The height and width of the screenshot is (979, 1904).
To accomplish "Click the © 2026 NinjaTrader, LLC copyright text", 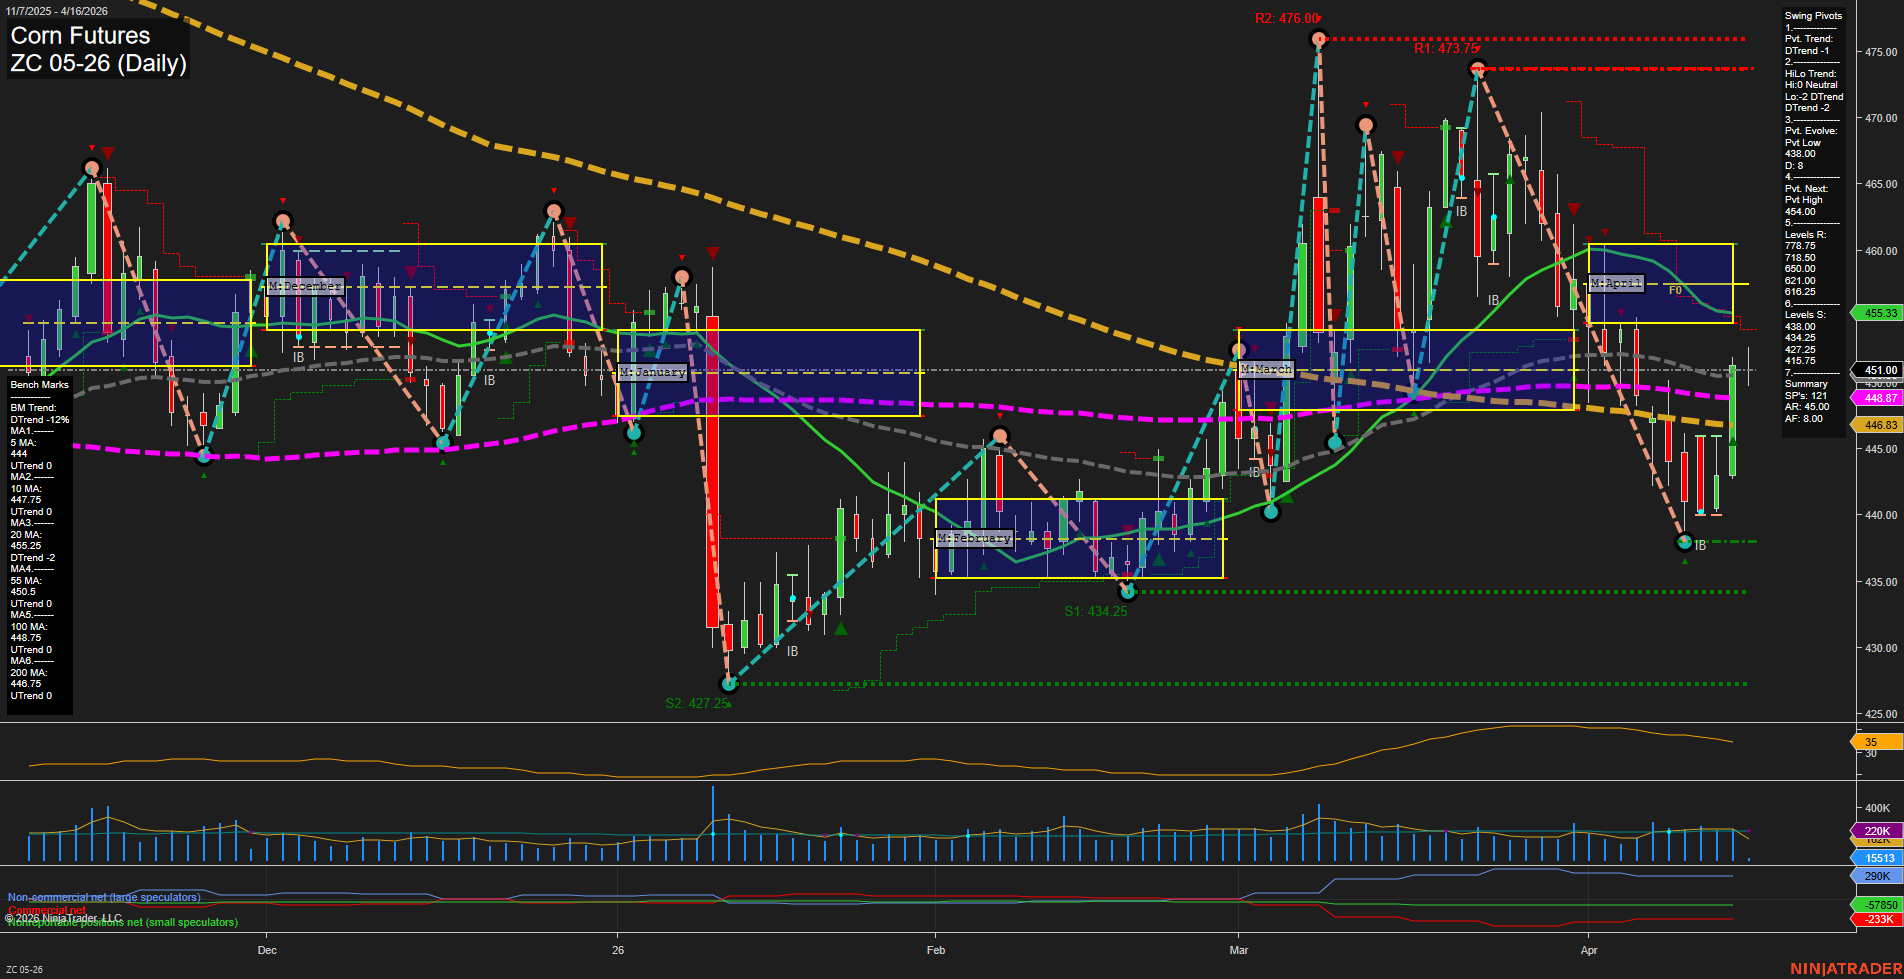I will [60, 917].
